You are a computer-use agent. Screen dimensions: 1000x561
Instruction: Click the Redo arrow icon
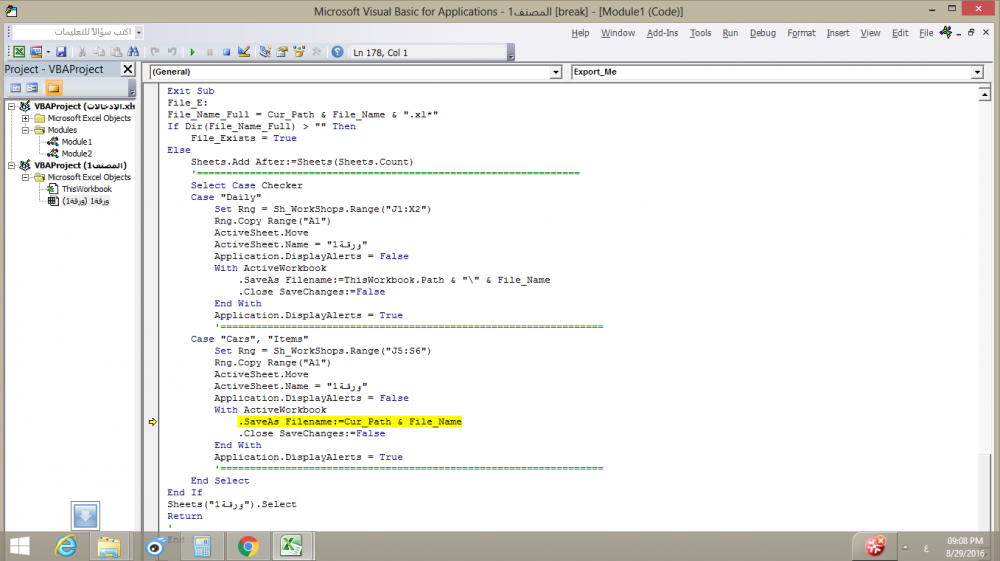172,52
